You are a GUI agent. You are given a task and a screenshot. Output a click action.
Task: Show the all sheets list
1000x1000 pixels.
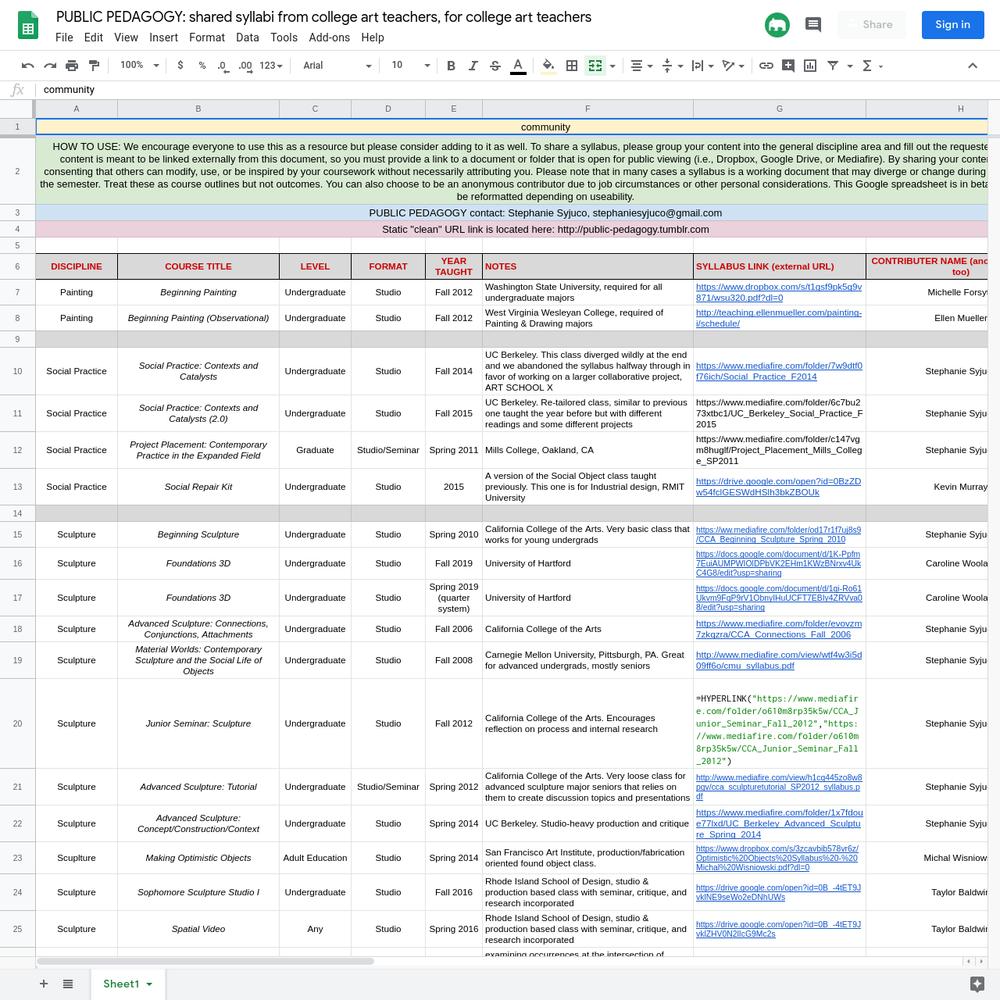68,983
